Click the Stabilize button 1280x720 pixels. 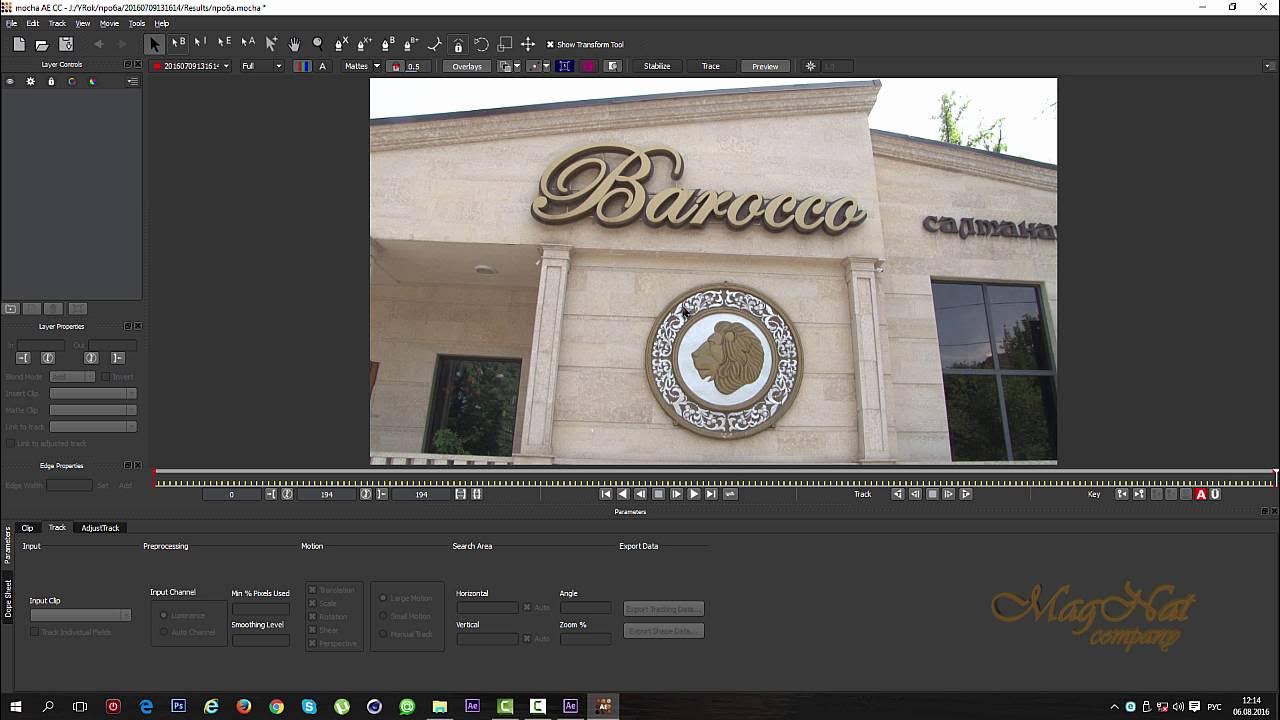tap(657, 66)
